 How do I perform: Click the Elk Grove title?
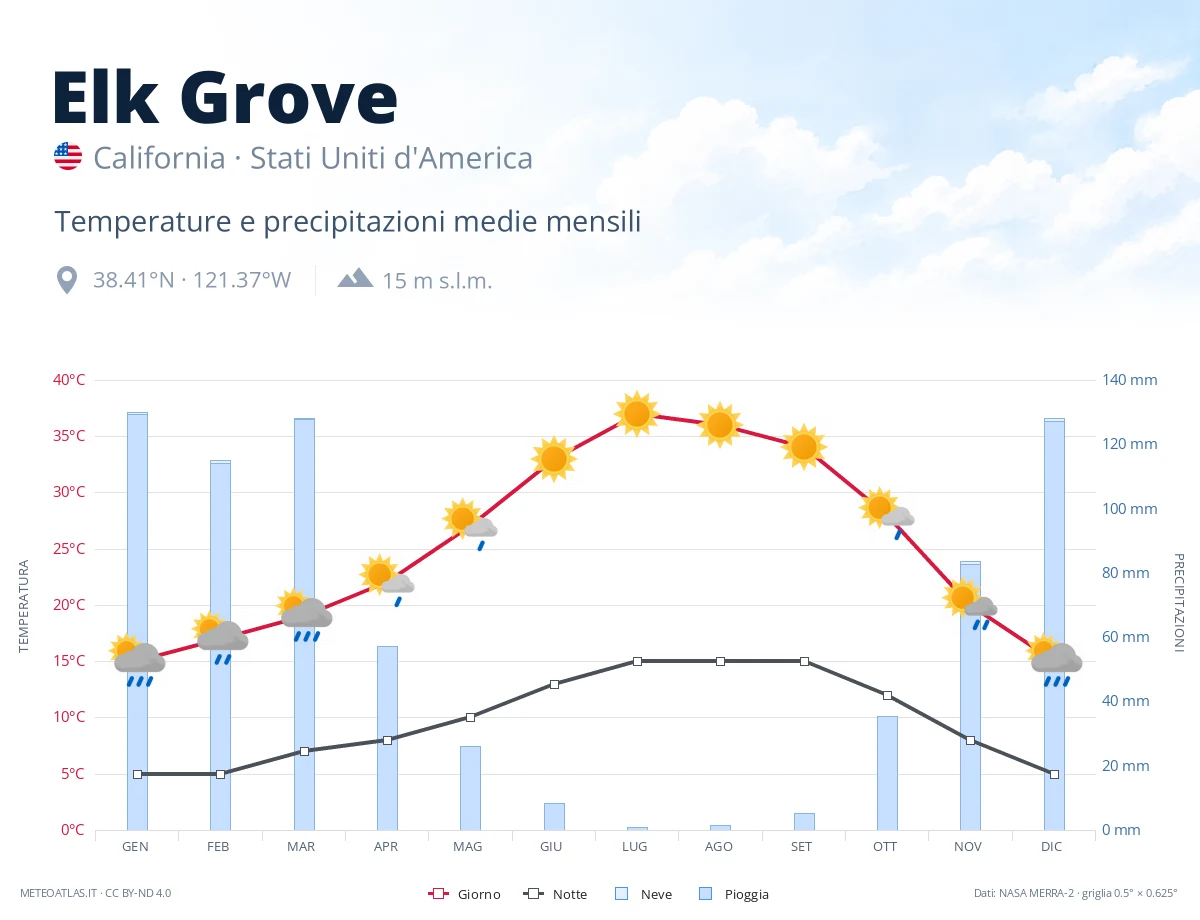click(225, 97)
